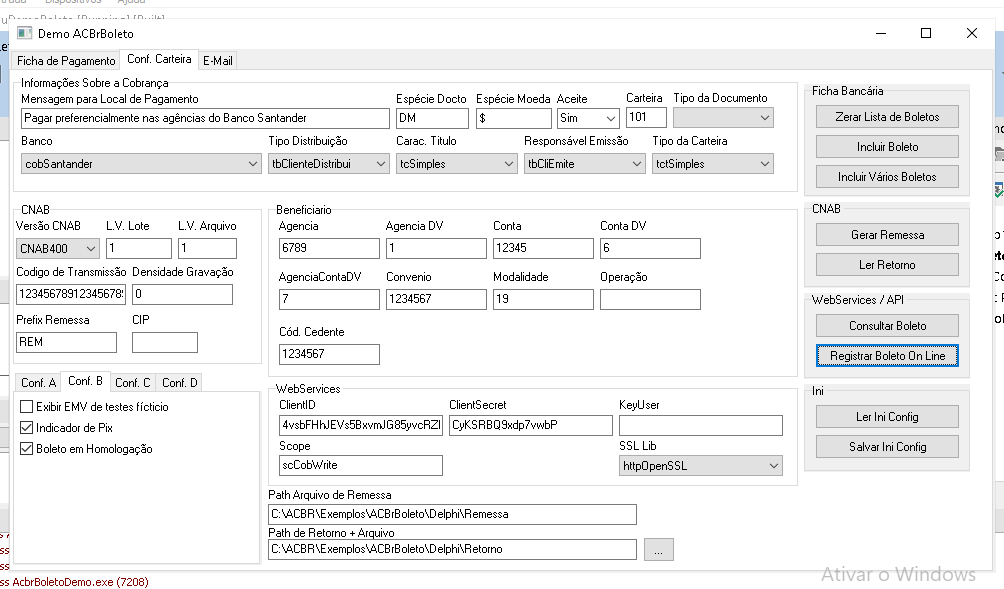Expand the Tipo Distribuição dropdown

tap(328, 164)
